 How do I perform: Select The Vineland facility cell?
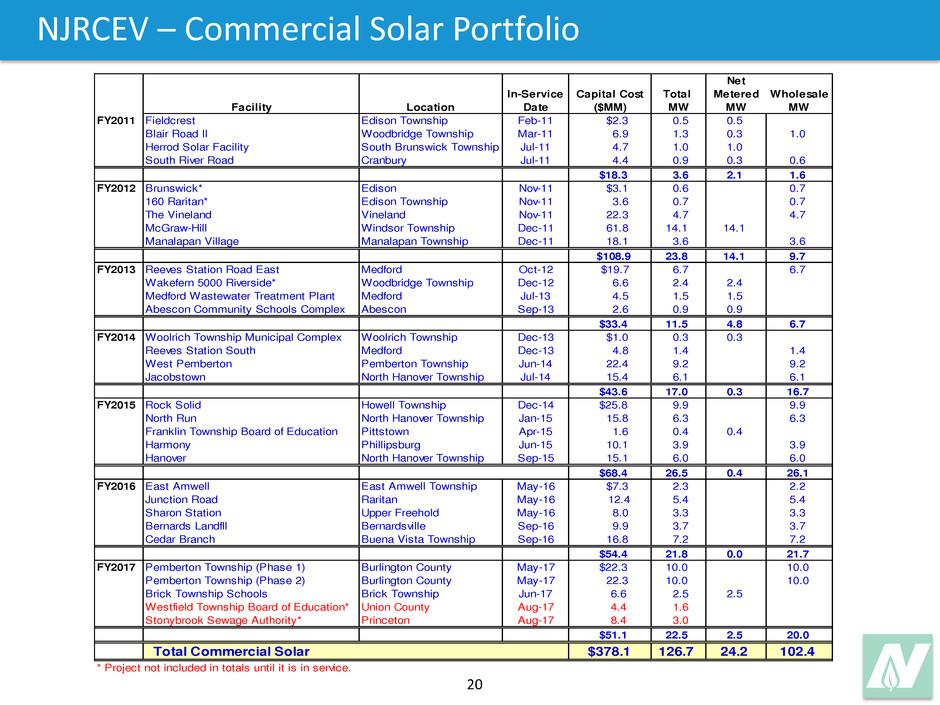[x=178, y=215]
